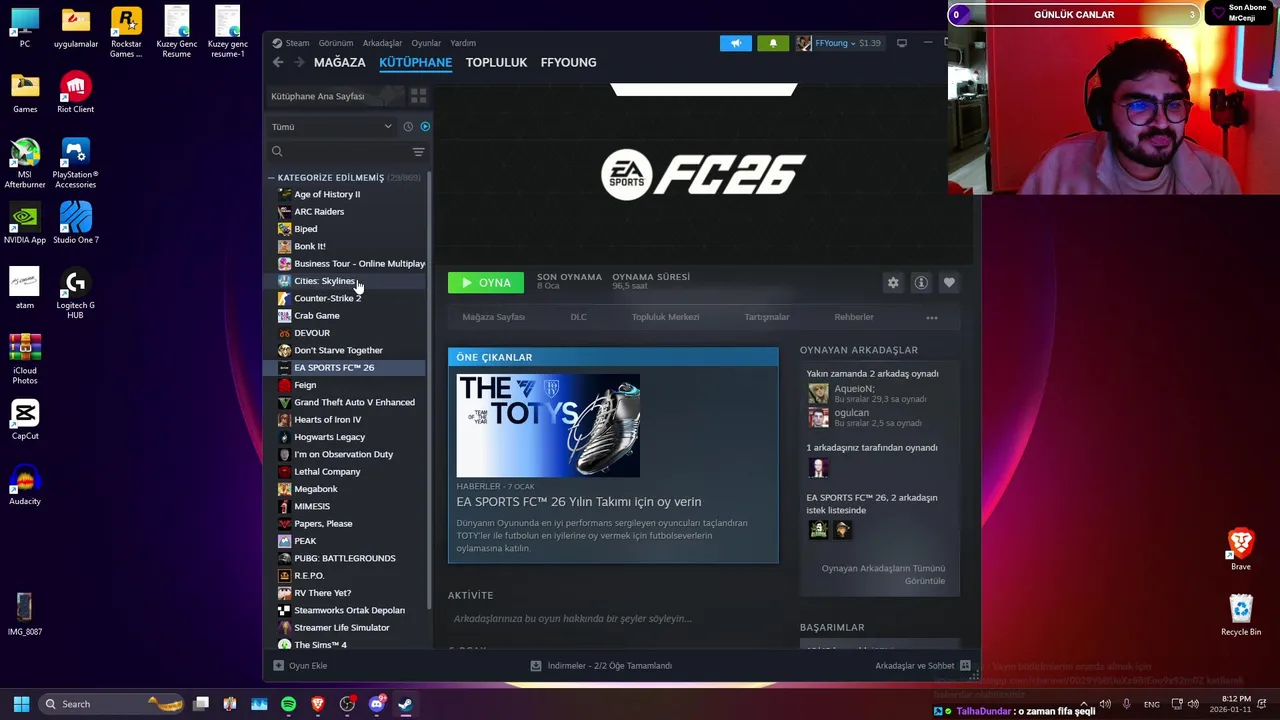Go back with the Steam back arrow

(x=278, y=62)
